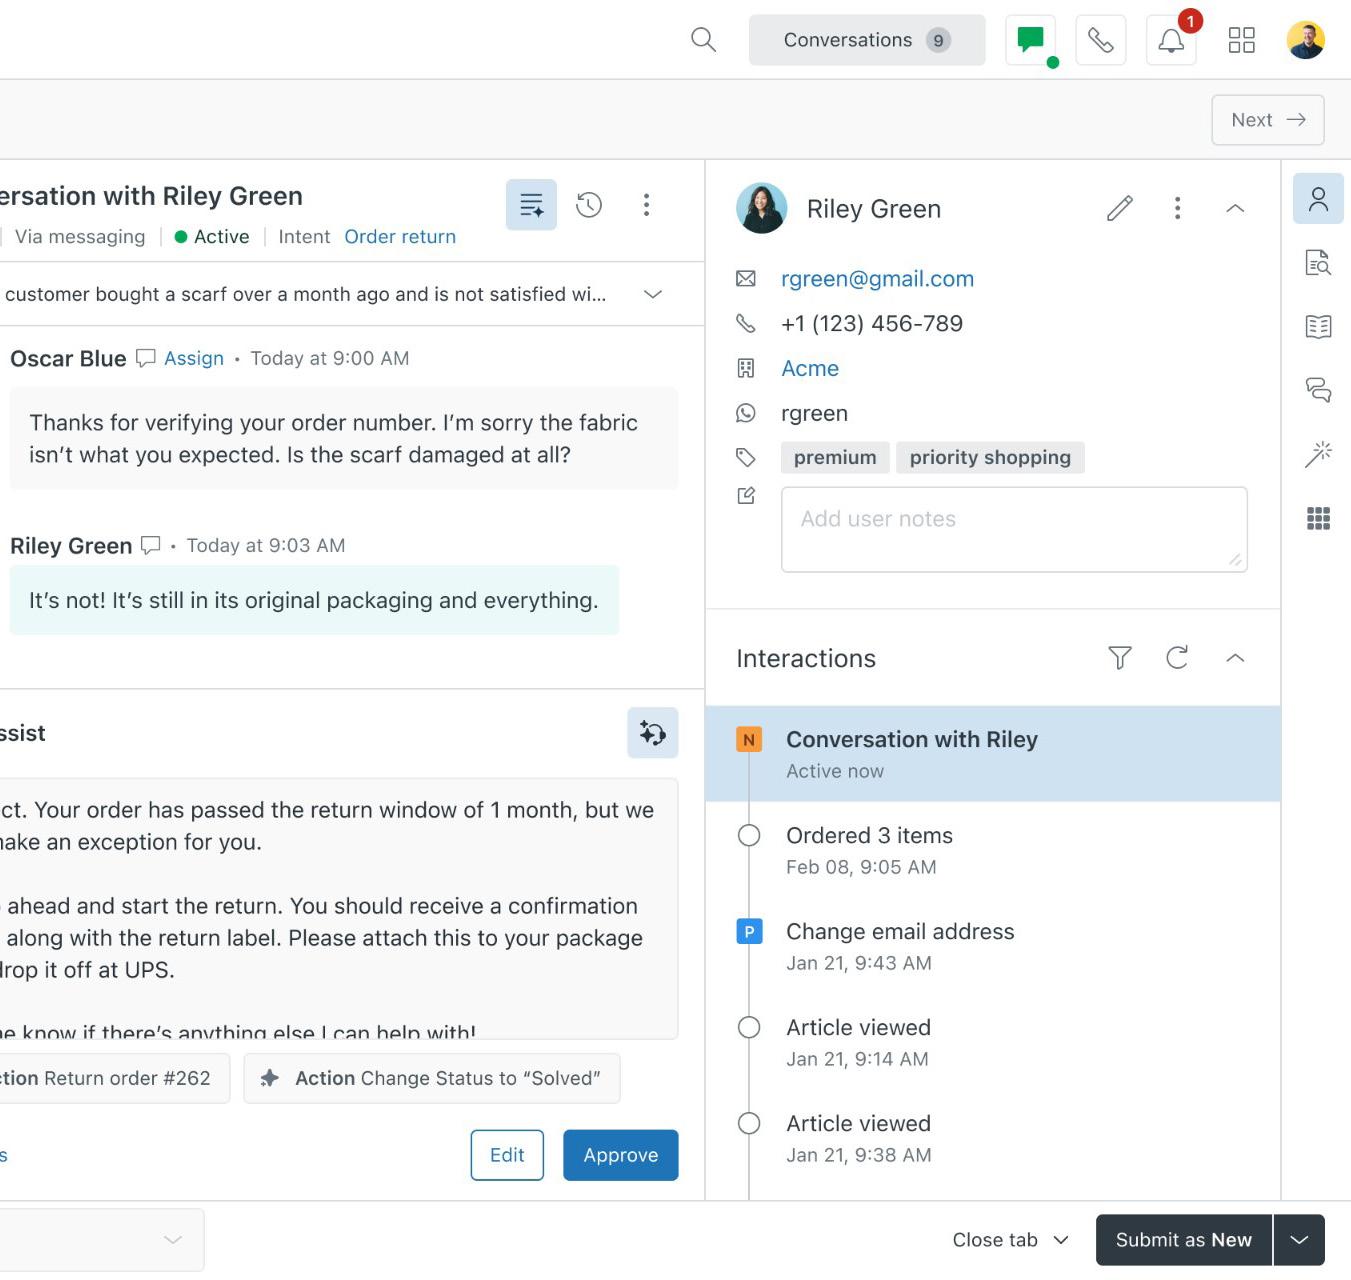The height and width of the screenshot is (1280, 1351).
Task: Open the Acme organization link
Action: tap(810, 368)
